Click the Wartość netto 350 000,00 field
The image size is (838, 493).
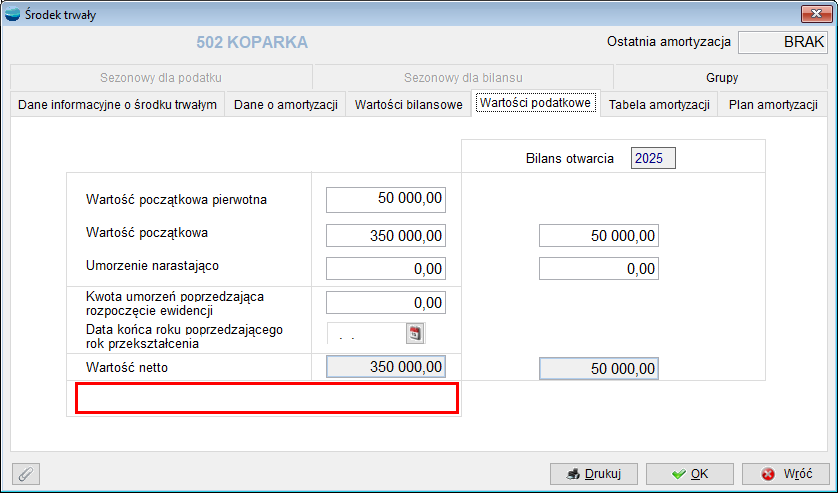click(x=386, y=367)
